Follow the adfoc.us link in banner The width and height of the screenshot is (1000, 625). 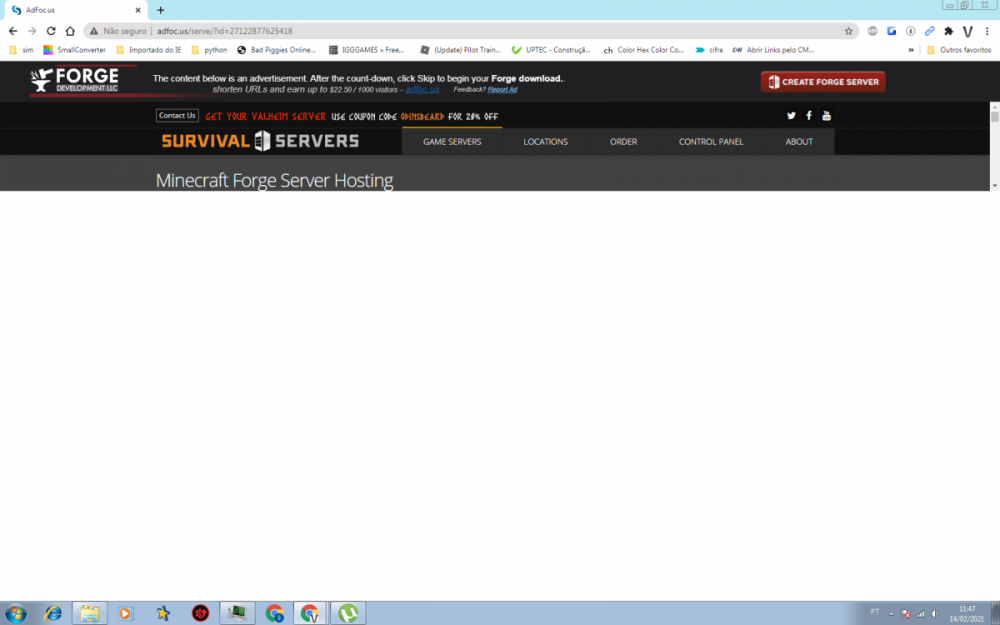tap(422, 89)
